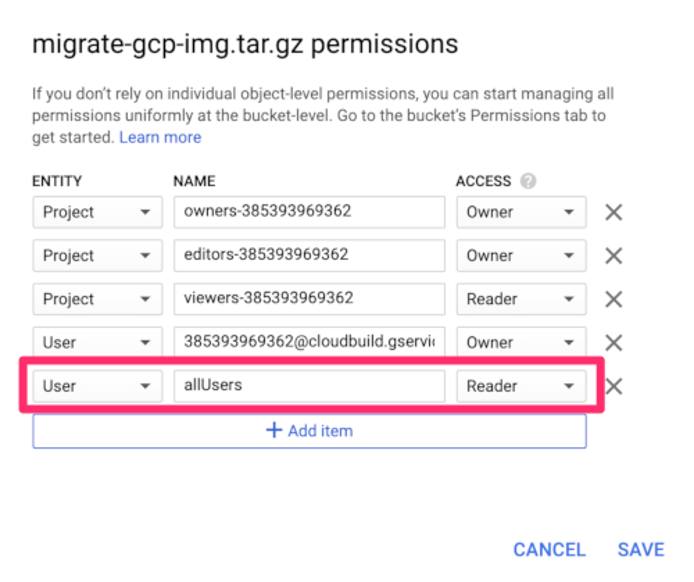Remove the owners-385393969362 permission row
The image size is (694, 582).
tap(614, 212)
